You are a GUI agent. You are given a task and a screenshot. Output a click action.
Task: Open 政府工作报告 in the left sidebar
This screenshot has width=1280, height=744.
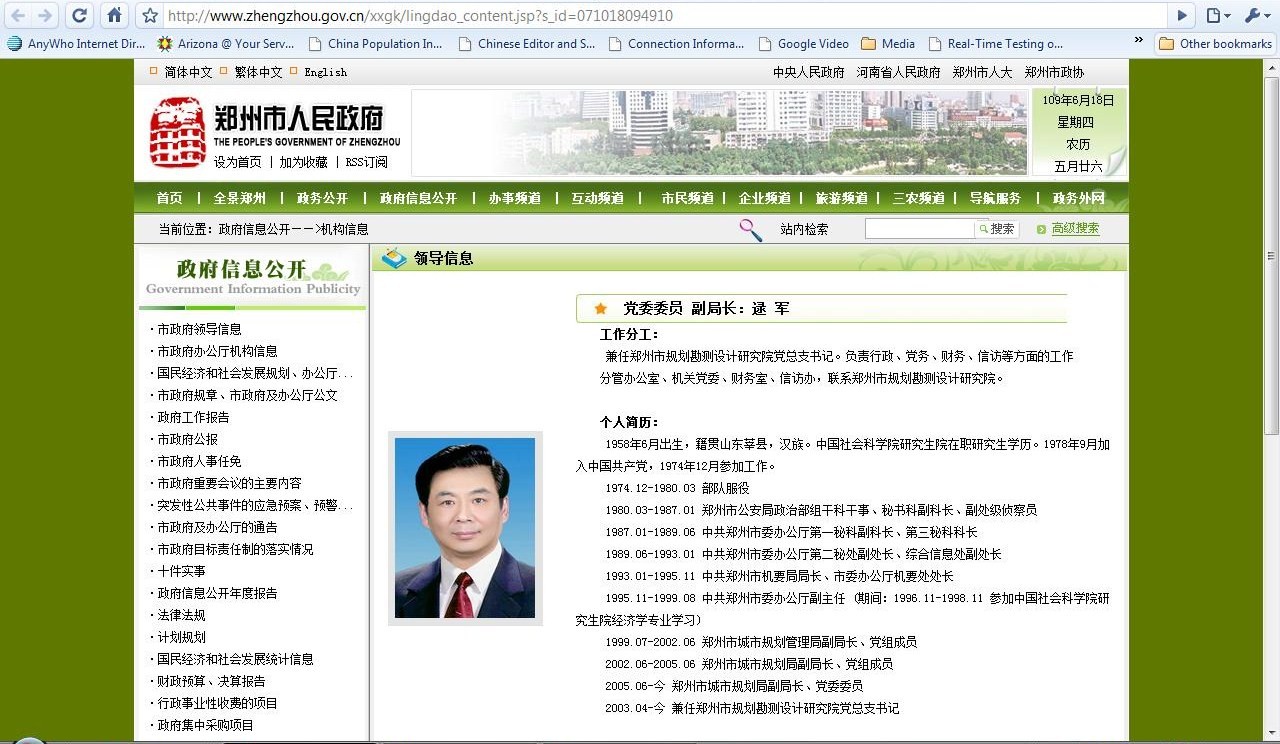pyautogui.click(x=193, y=417)
